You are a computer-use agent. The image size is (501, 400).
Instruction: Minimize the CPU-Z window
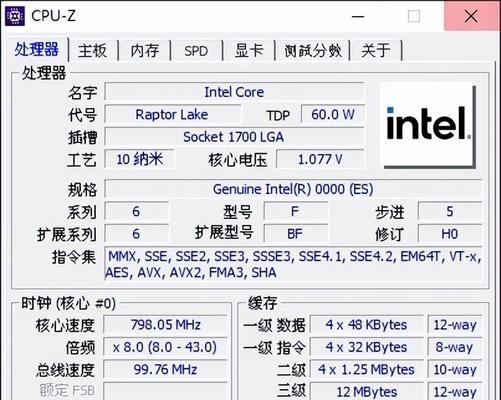[x=358, y=16]
